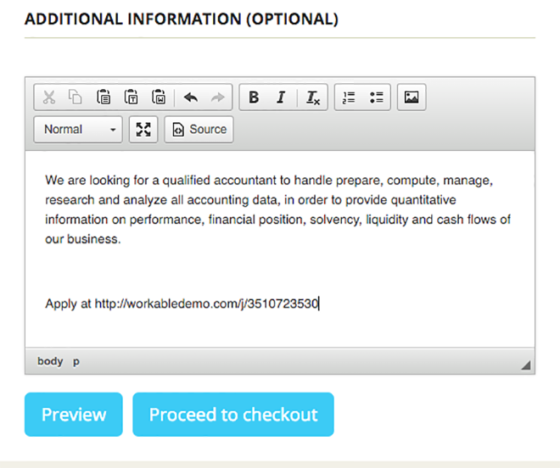Select Paste as plain text icon

pyautogui.click(x=131, y=97)
